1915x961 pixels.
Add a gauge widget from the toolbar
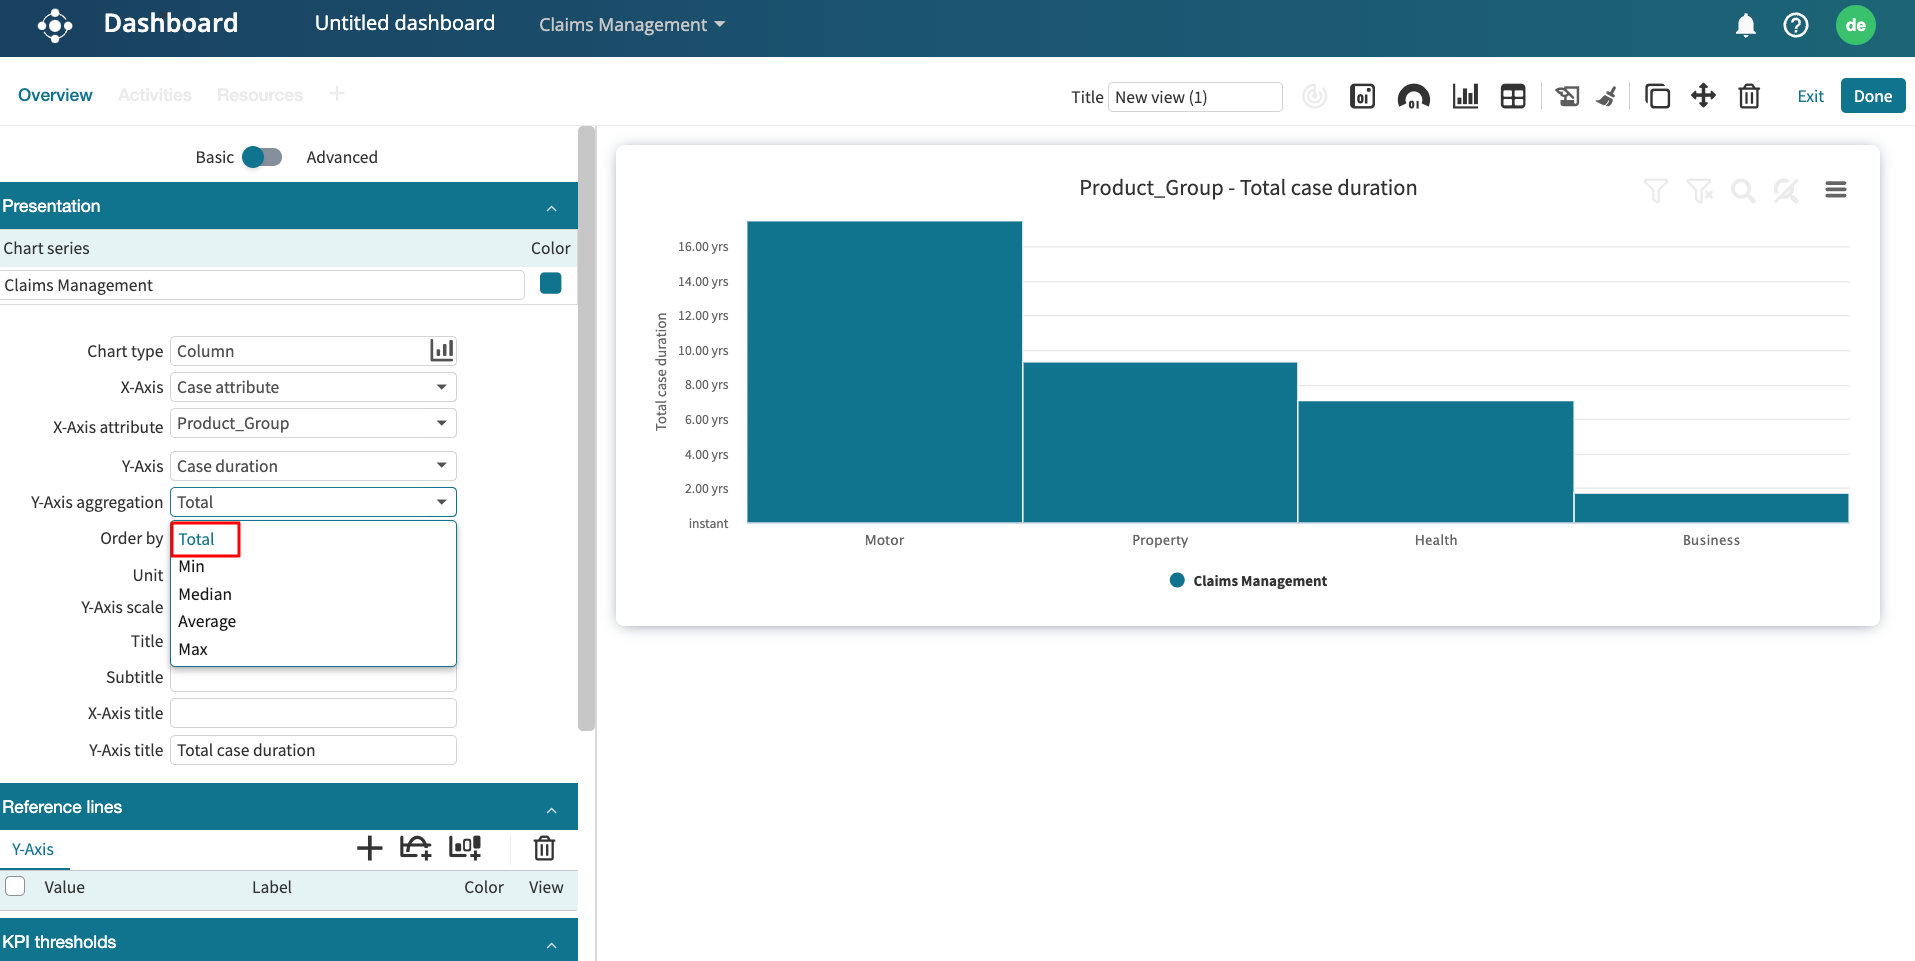[1413, 96]
